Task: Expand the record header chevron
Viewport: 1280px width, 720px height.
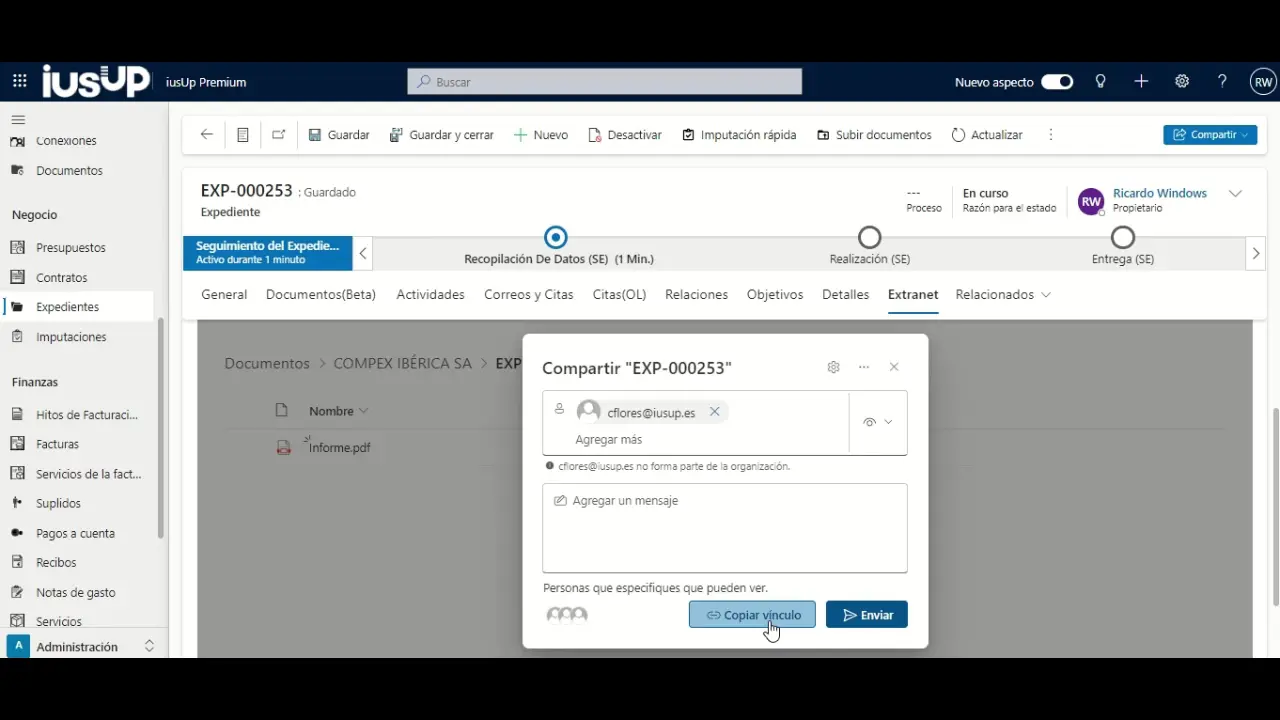Action: [1235, 194]
